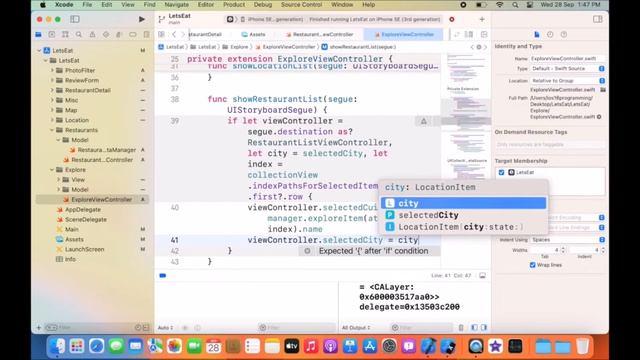Increase indent Tab width stepper

563,248
